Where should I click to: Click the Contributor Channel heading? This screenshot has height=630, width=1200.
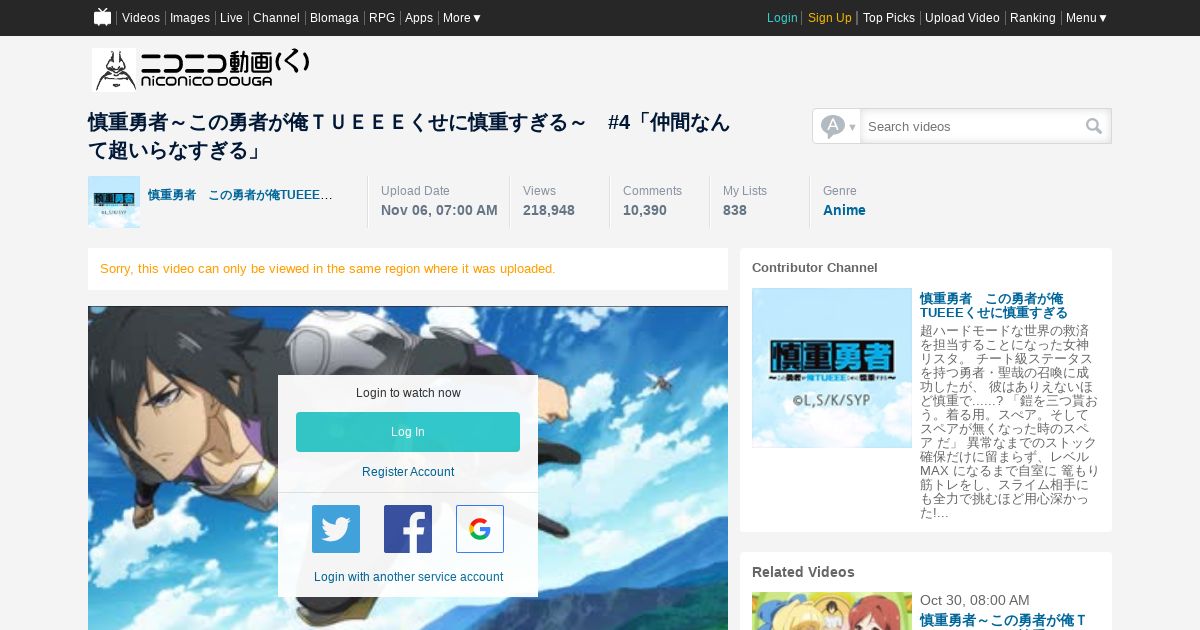click(815, 268)
